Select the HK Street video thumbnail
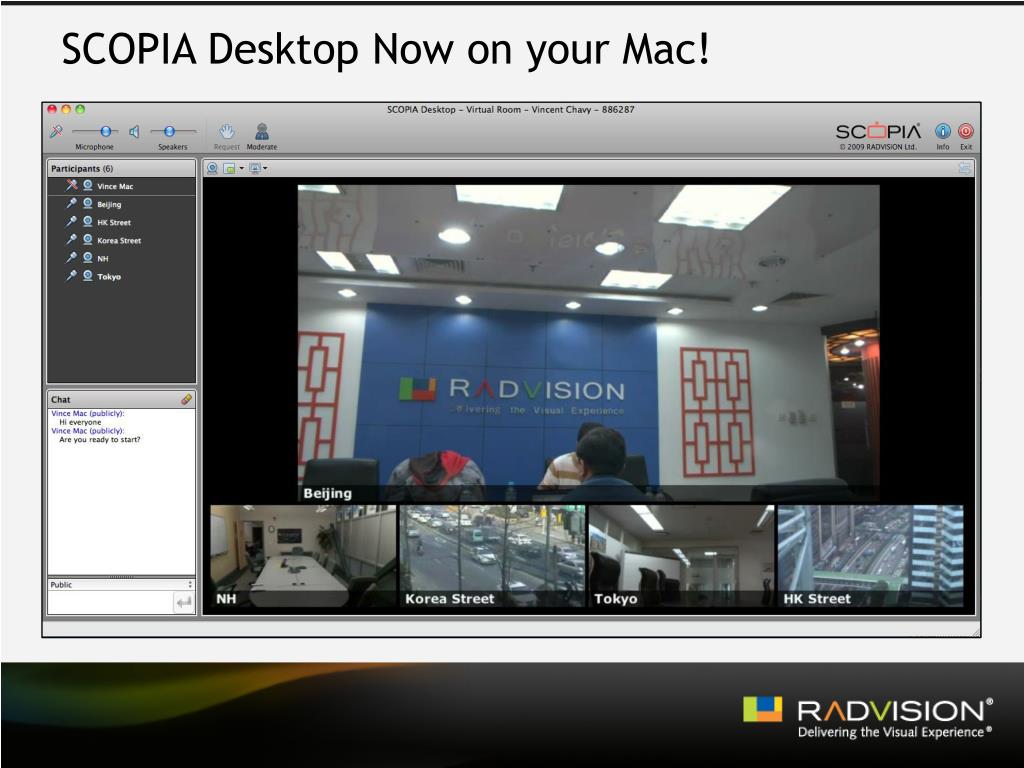Image resolution: width=1024 pixels, height=768 pixels. (x=871, y=556)
